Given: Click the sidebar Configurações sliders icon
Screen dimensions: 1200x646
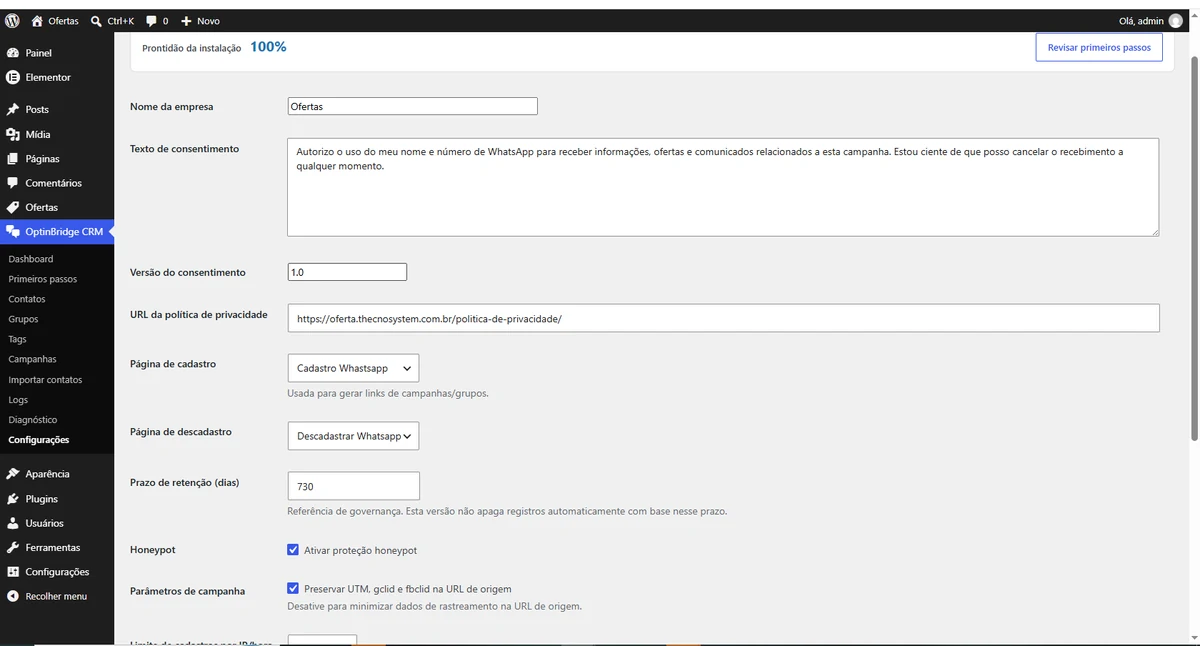Looking at the screenshot, I should (13, 572).
